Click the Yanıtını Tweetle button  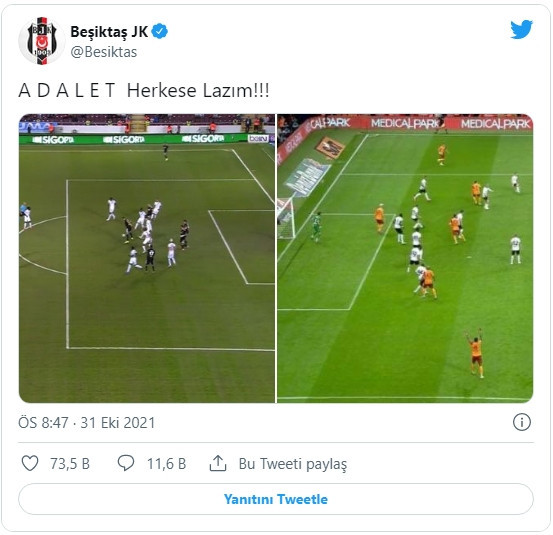(276, 499)
